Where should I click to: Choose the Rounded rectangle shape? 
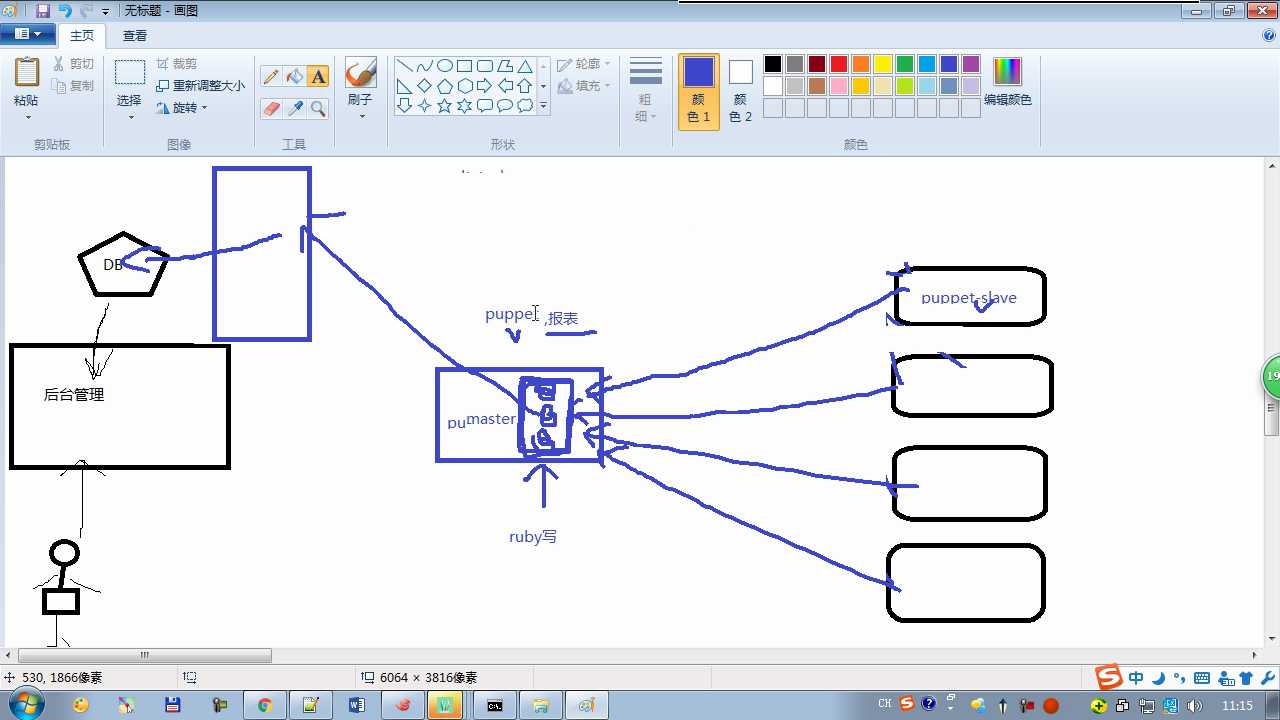484,66
